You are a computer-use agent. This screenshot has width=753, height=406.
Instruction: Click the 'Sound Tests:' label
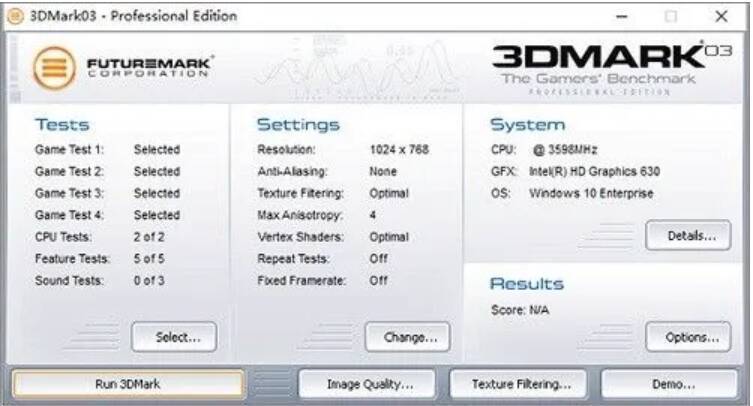click(69, 280)
